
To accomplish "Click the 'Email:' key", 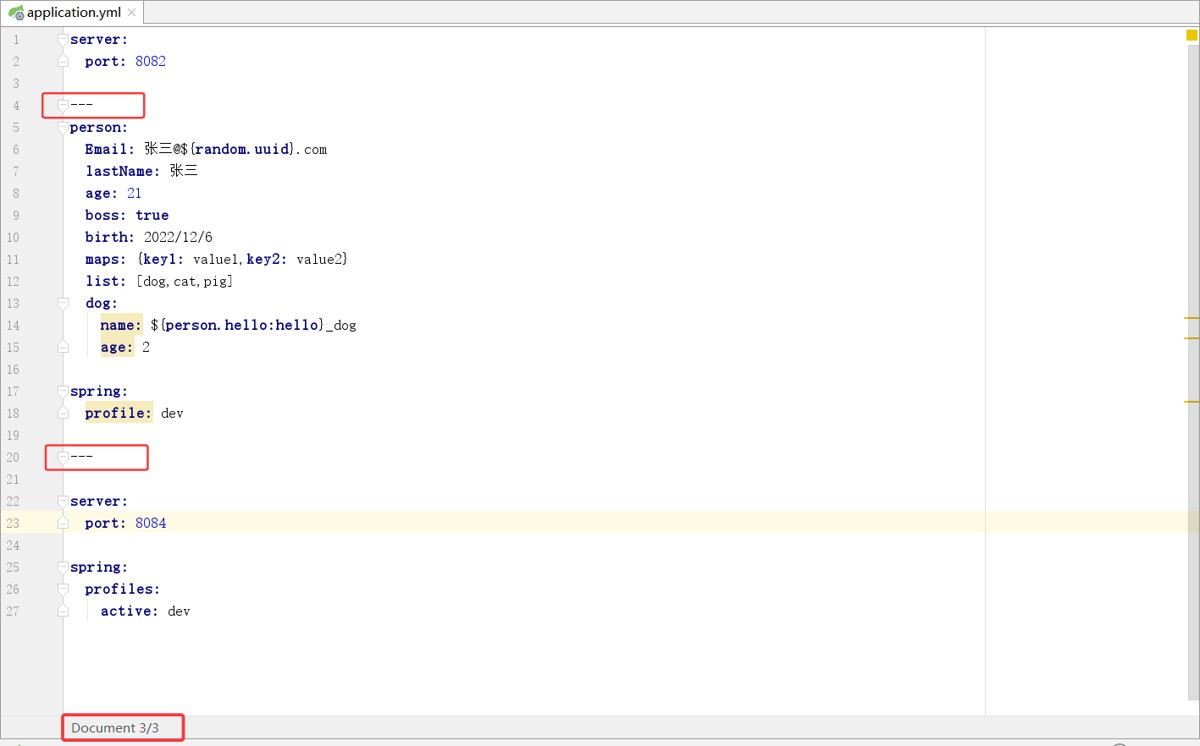I will click(x=110, y=149).
